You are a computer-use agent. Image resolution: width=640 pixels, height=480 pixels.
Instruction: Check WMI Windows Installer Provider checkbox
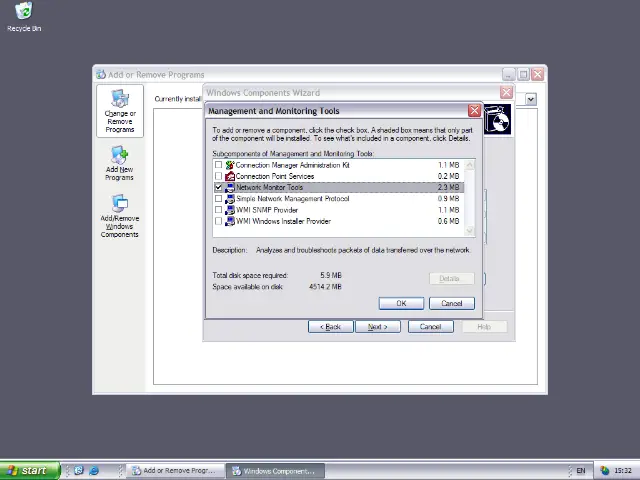(x=218, y=221)
